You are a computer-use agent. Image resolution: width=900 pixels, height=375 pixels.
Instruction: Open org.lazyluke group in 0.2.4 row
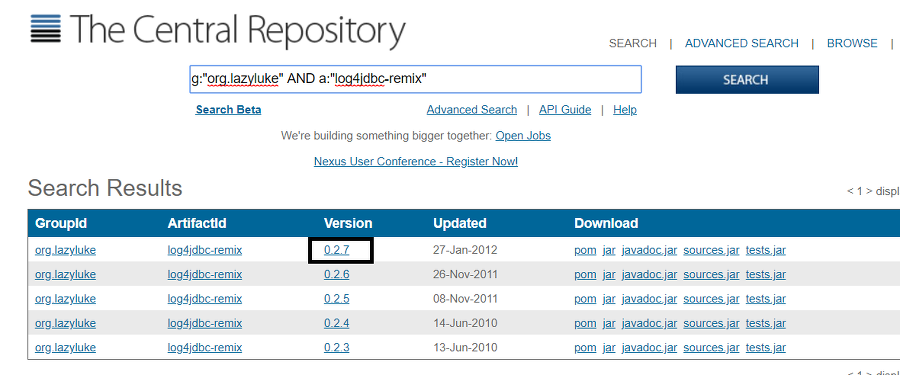[65, 323]
